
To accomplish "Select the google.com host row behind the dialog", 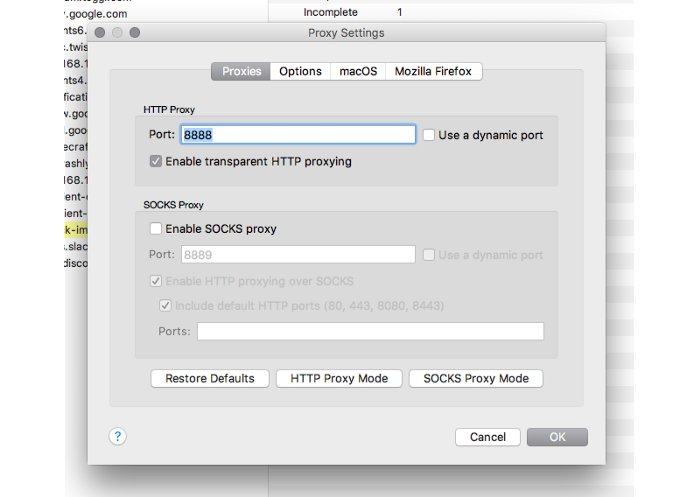I will (x=96, y=14).
